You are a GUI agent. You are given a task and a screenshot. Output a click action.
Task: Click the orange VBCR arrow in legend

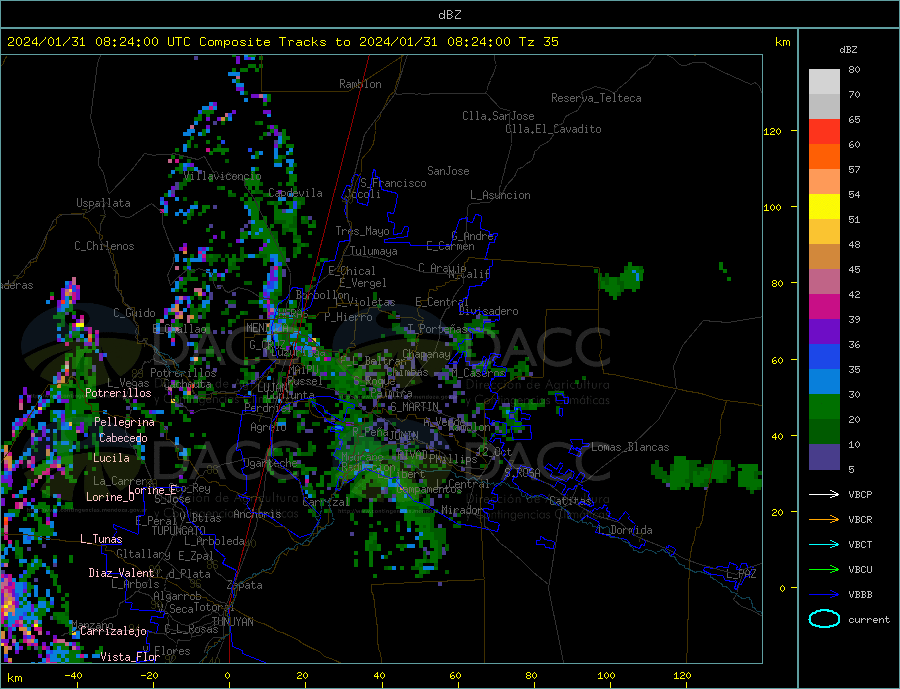pyautogui.click(x=824, y=519)
